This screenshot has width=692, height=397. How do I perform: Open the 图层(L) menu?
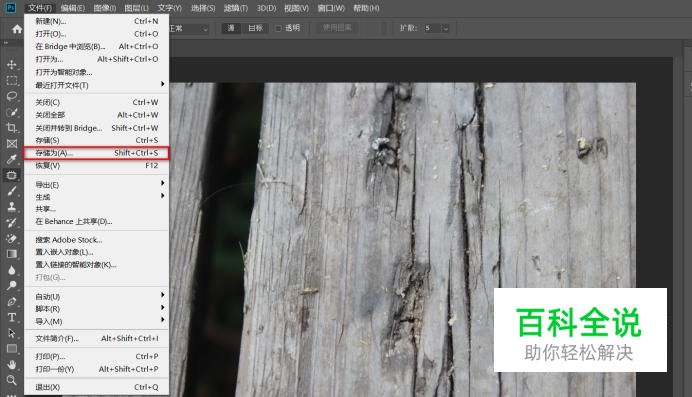pos(136,8)
